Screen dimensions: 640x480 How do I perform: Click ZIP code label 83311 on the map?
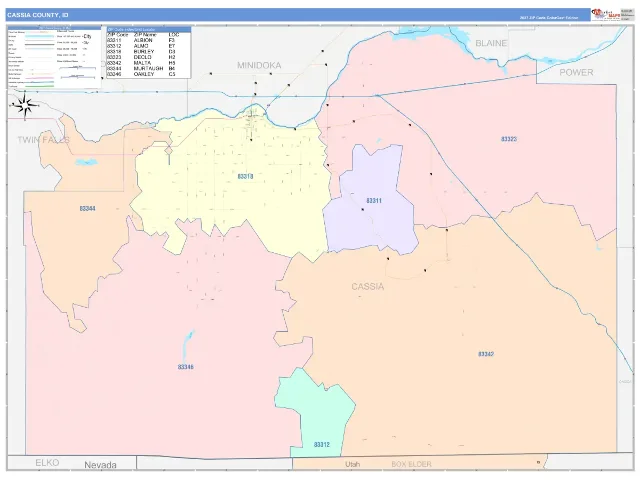(374, 200)
